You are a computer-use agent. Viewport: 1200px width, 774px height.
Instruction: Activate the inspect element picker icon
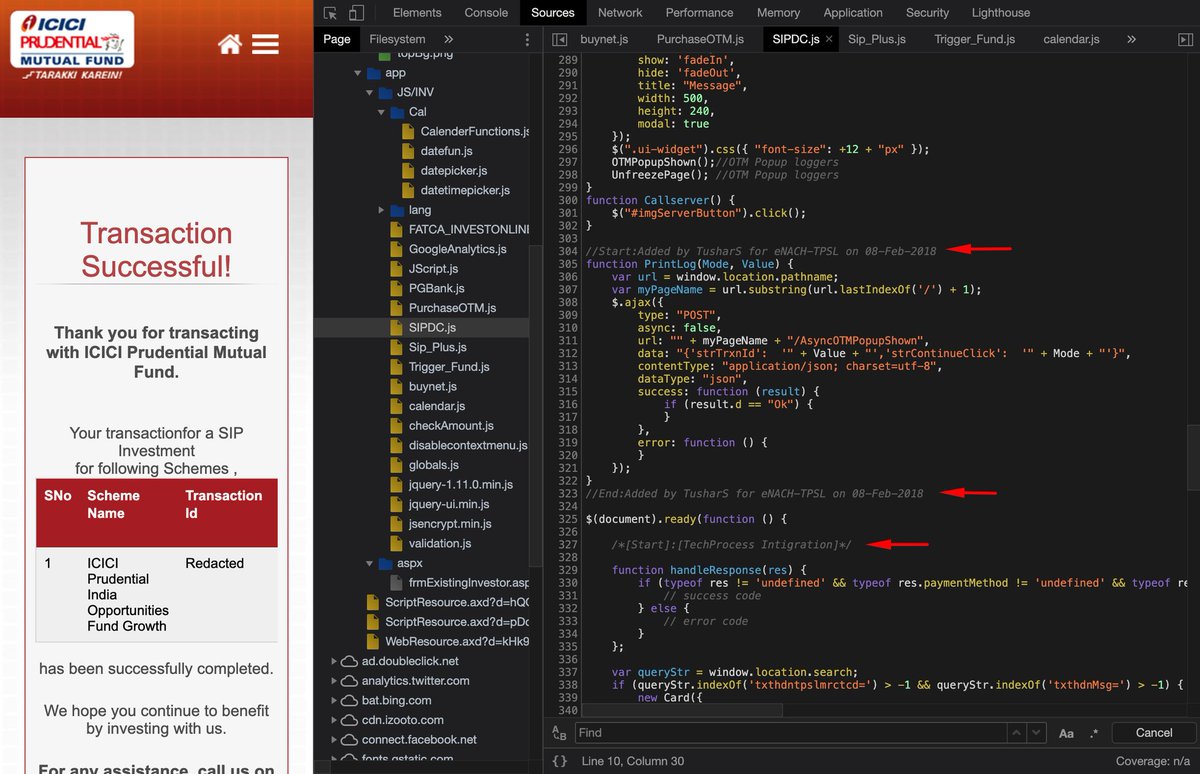(331, 13)
